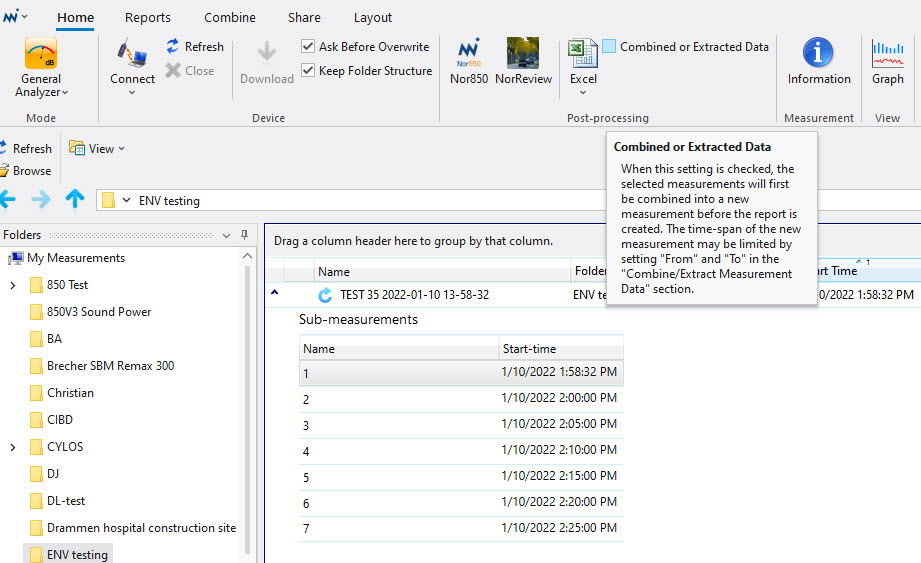Expand the CYLOS folder tree node
921x563 pixels.
(12, 447)
